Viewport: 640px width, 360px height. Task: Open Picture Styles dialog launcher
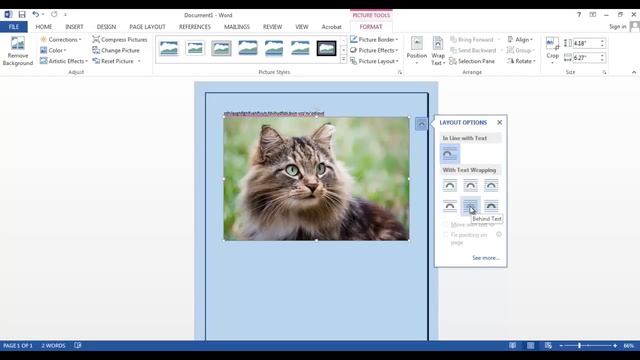click(400, 72)
